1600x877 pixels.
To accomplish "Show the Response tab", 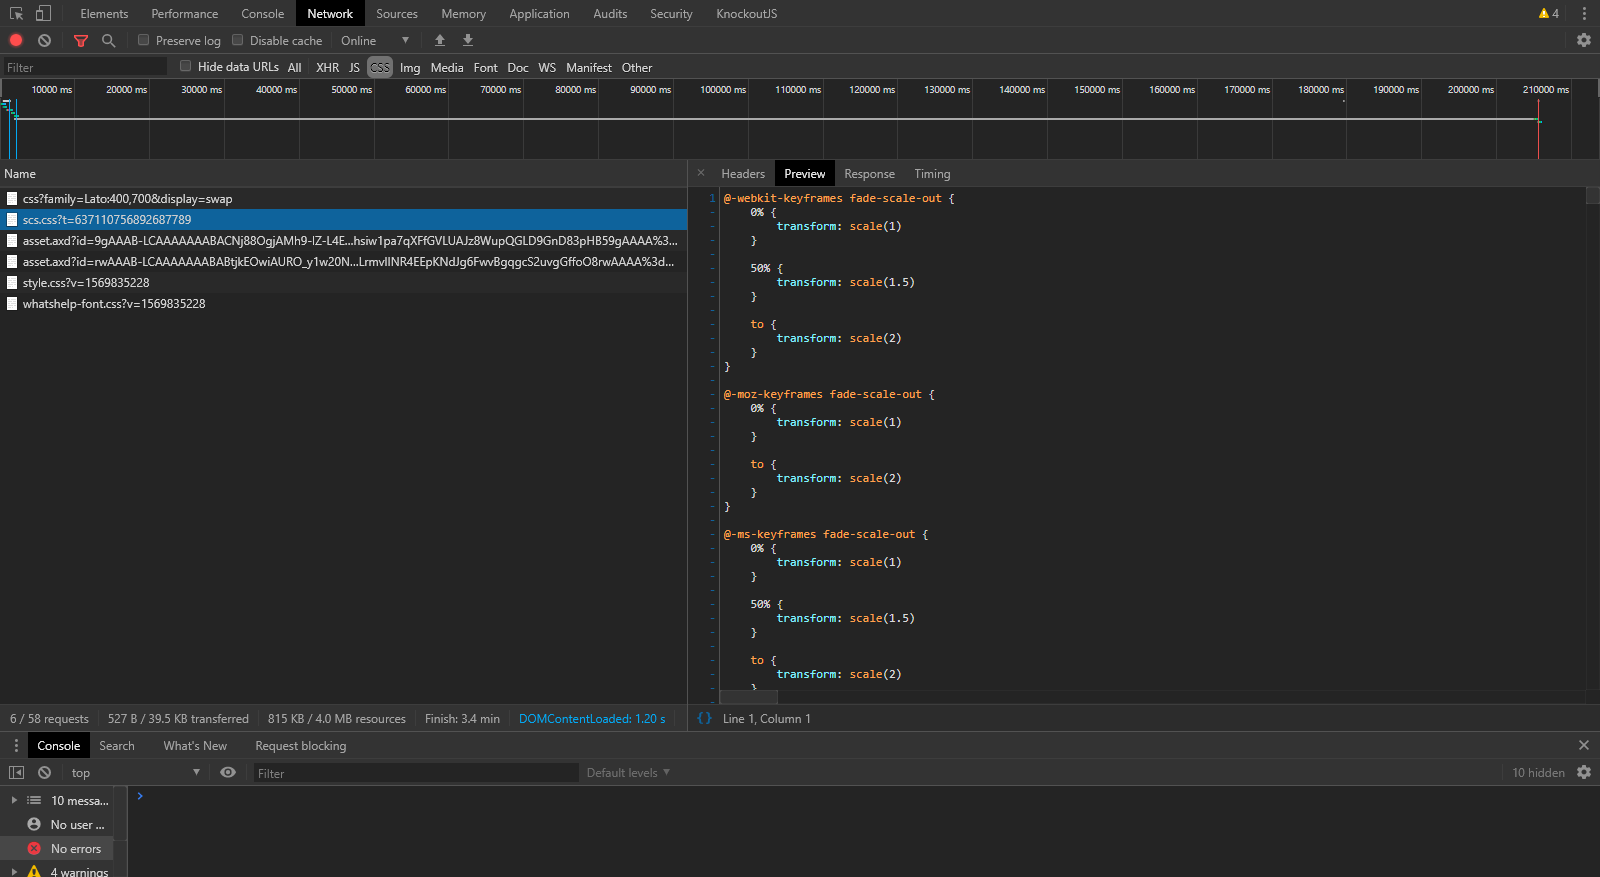I will [x=869, y=173].
